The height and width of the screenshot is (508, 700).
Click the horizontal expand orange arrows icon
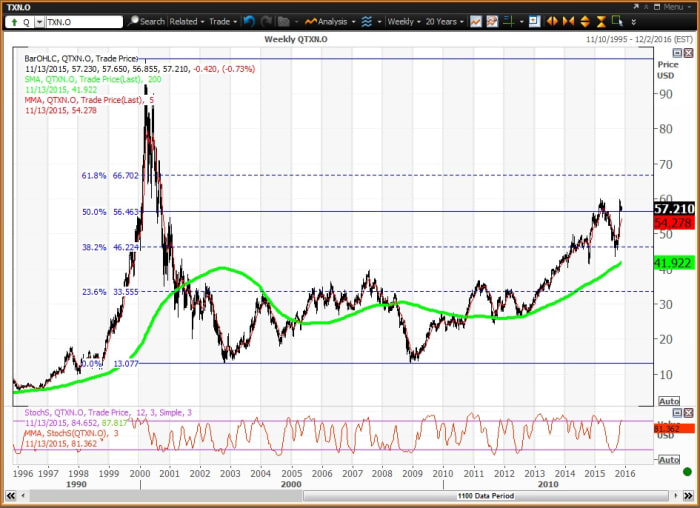552,21
